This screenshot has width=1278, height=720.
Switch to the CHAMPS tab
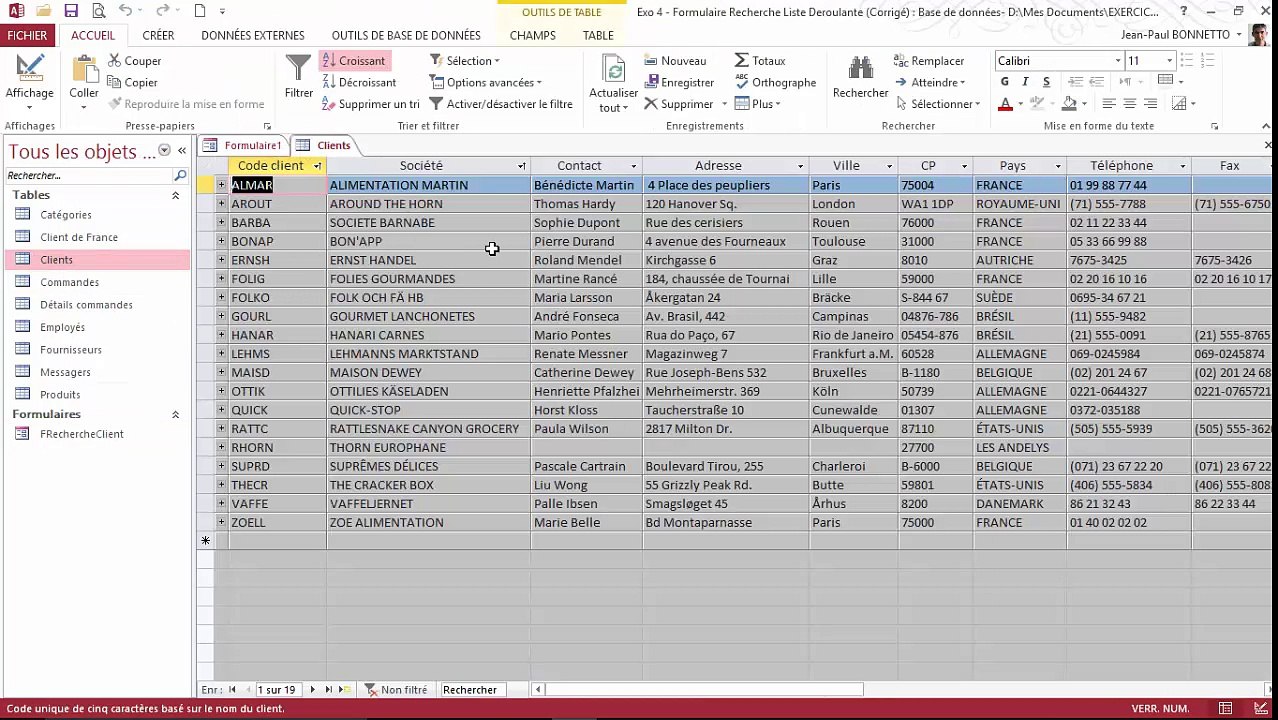(x=533, y=35)
